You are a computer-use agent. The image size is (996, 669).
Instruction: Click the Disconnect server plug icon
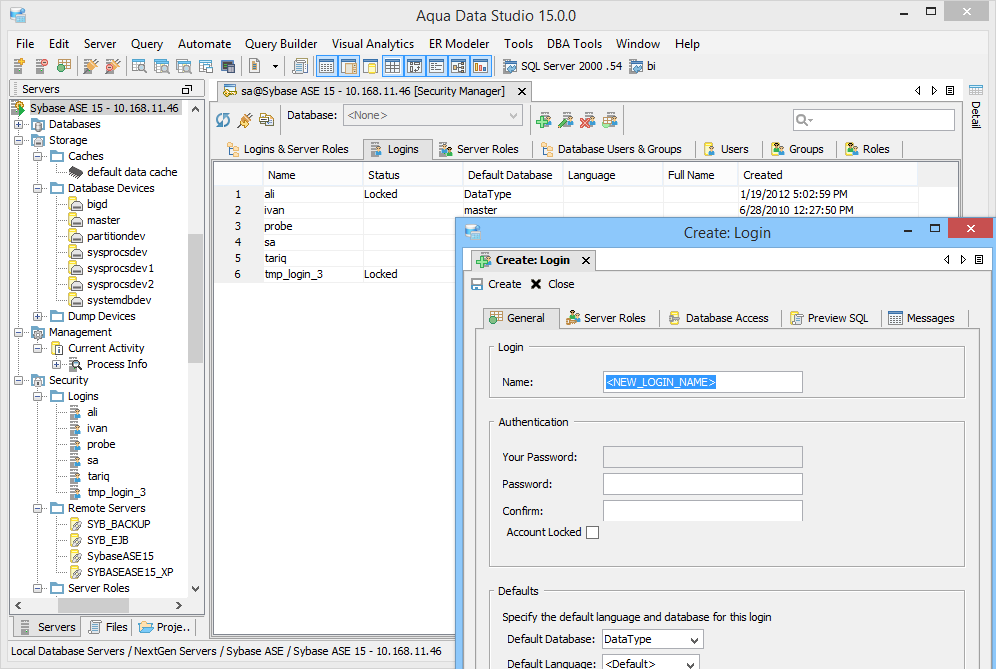click(x=112, y=65)
